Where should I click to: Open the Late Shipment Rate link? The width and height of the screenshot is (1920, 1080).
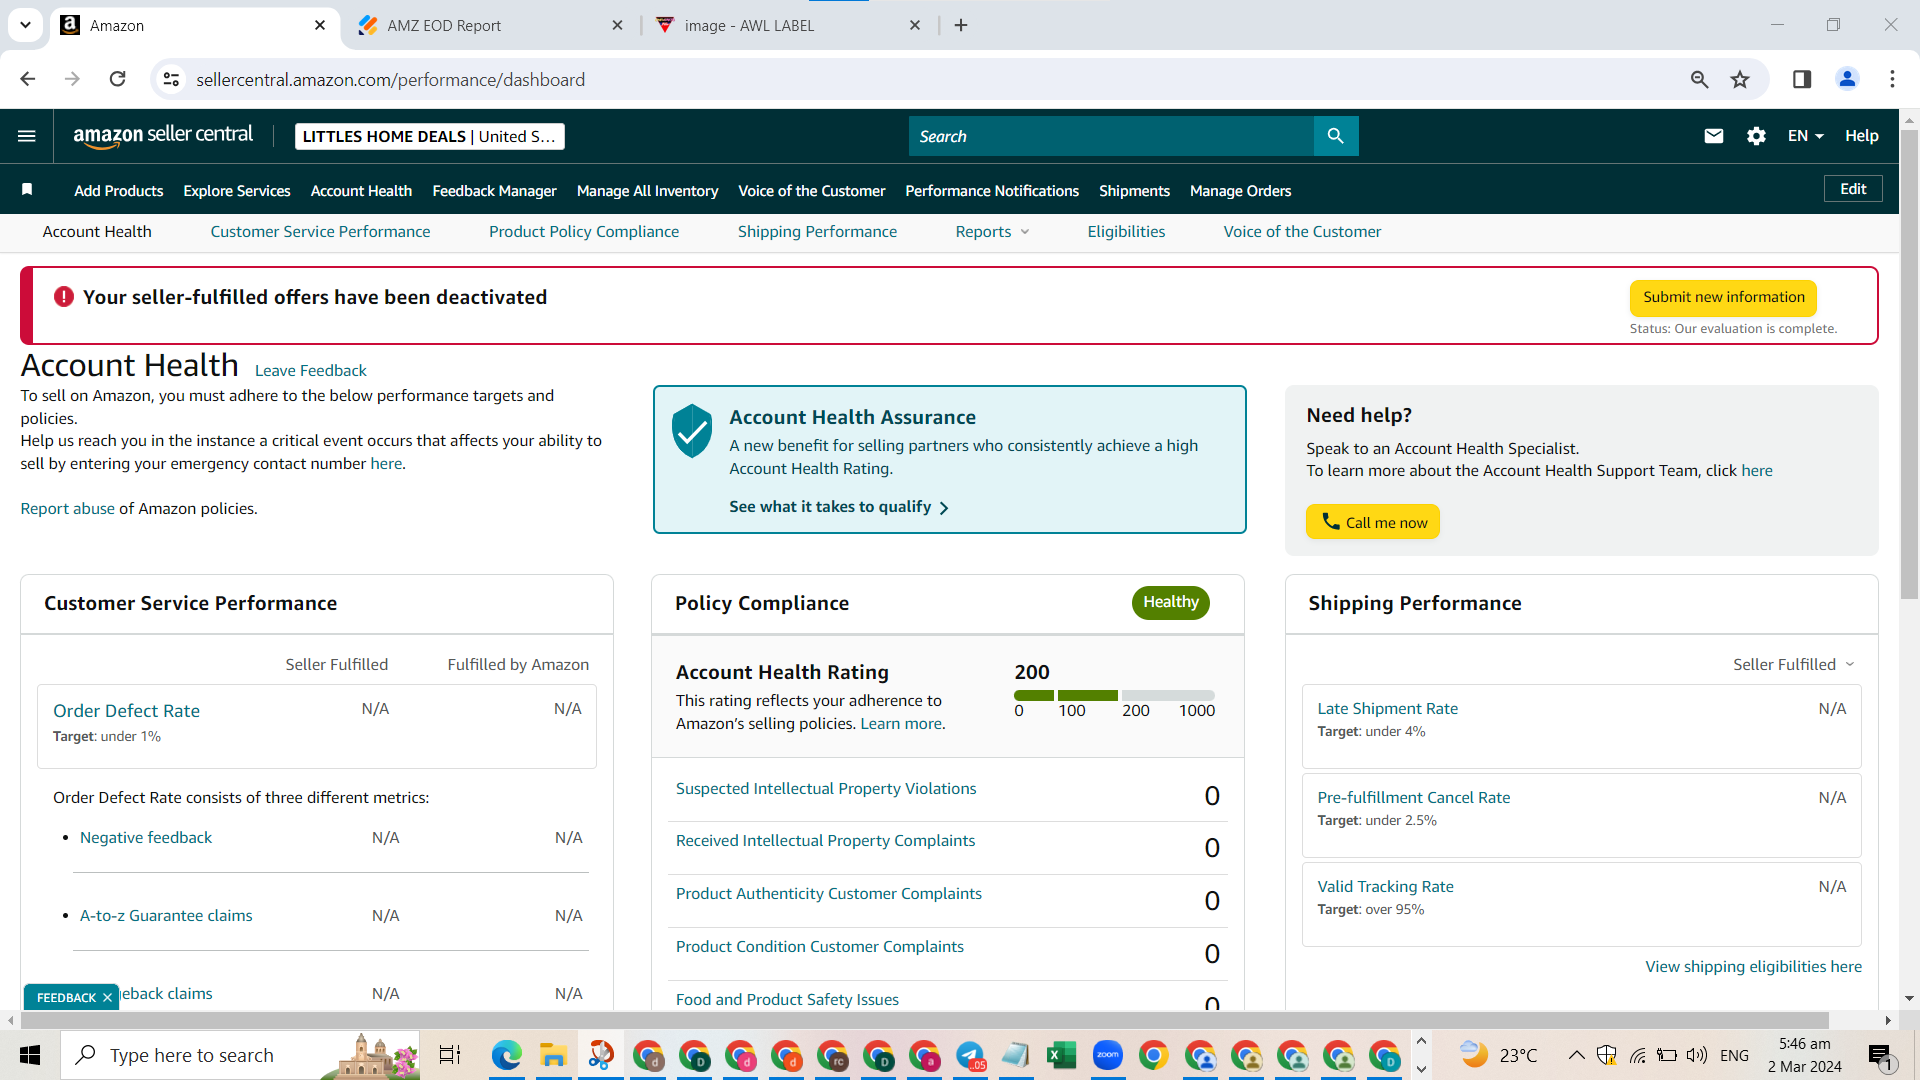tap(1387, 708)
